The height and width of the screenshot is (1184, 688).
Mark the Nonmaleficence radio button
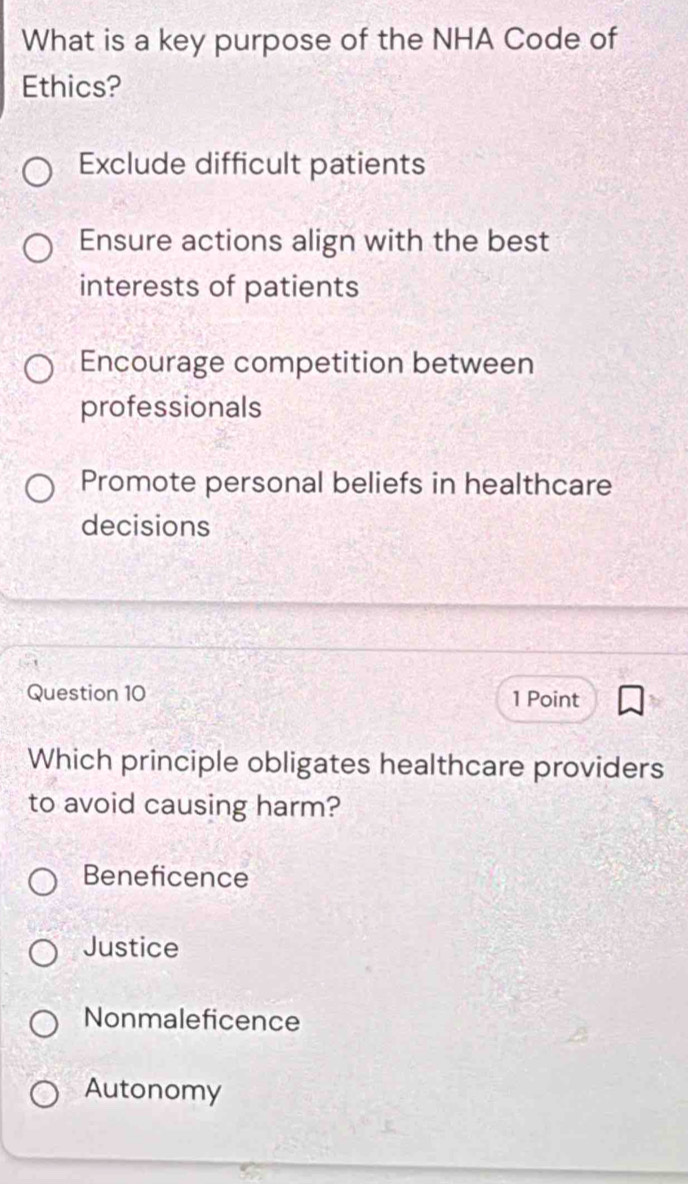(x=44, y=1025)
